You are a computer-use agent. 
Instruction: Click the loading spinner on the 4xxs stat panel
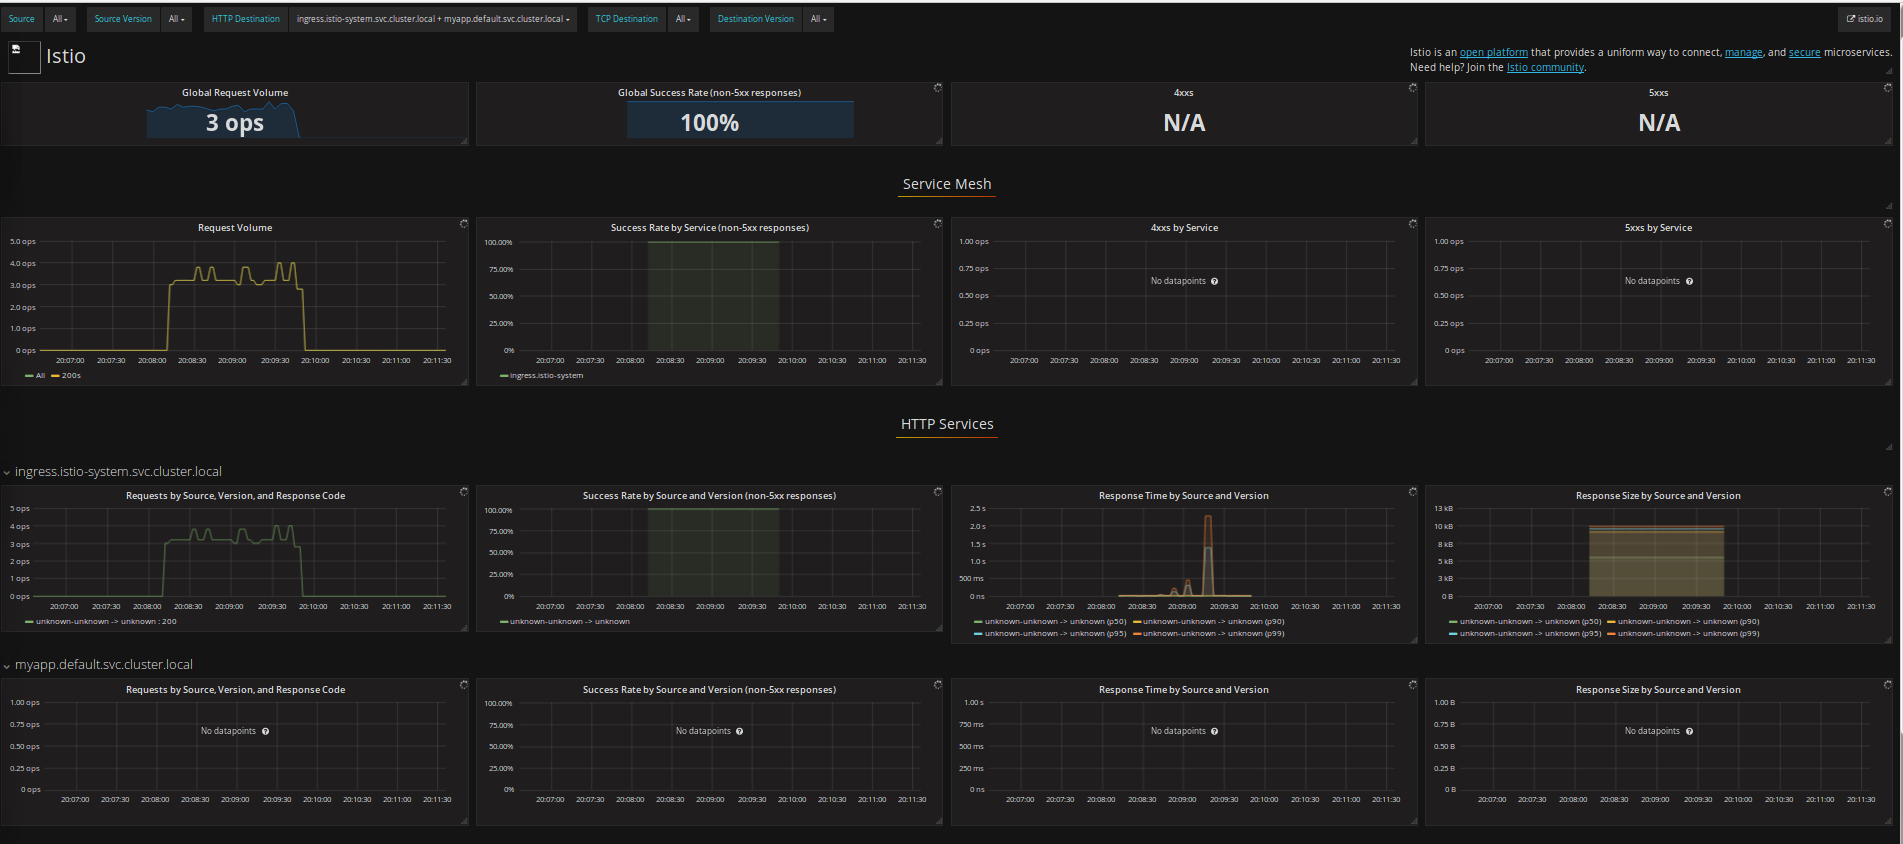(1413, 88)
